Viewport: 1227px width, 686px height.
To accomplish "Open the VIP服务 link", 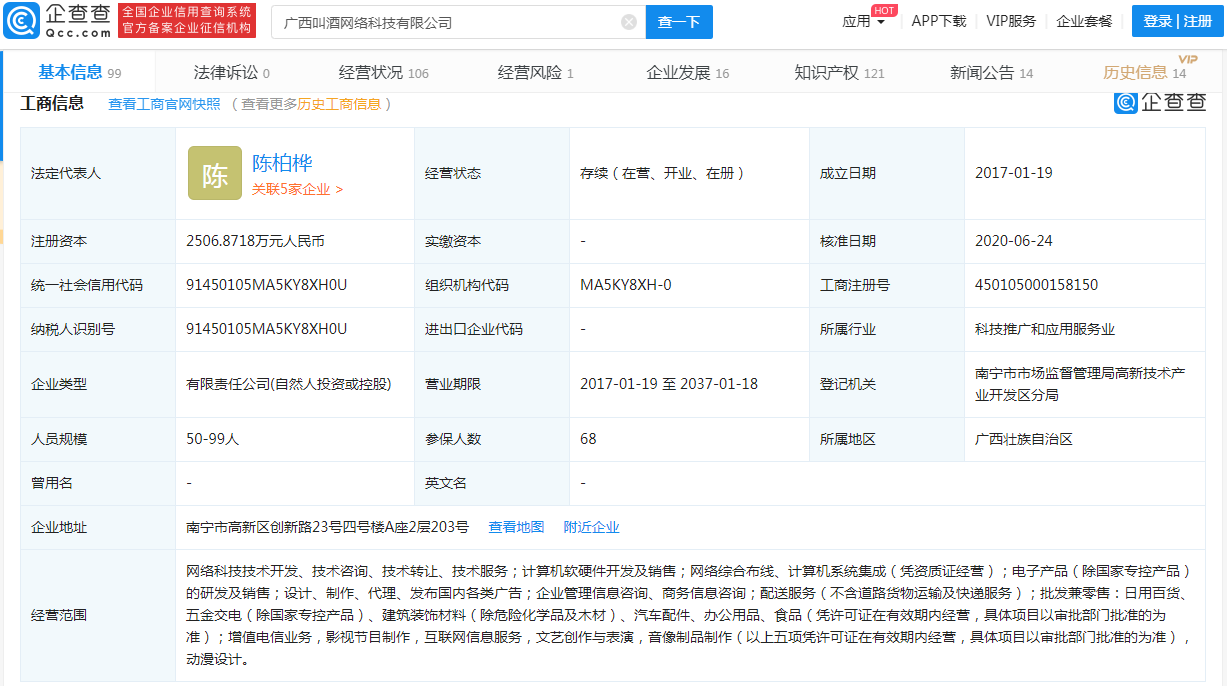I will 1011,21.
